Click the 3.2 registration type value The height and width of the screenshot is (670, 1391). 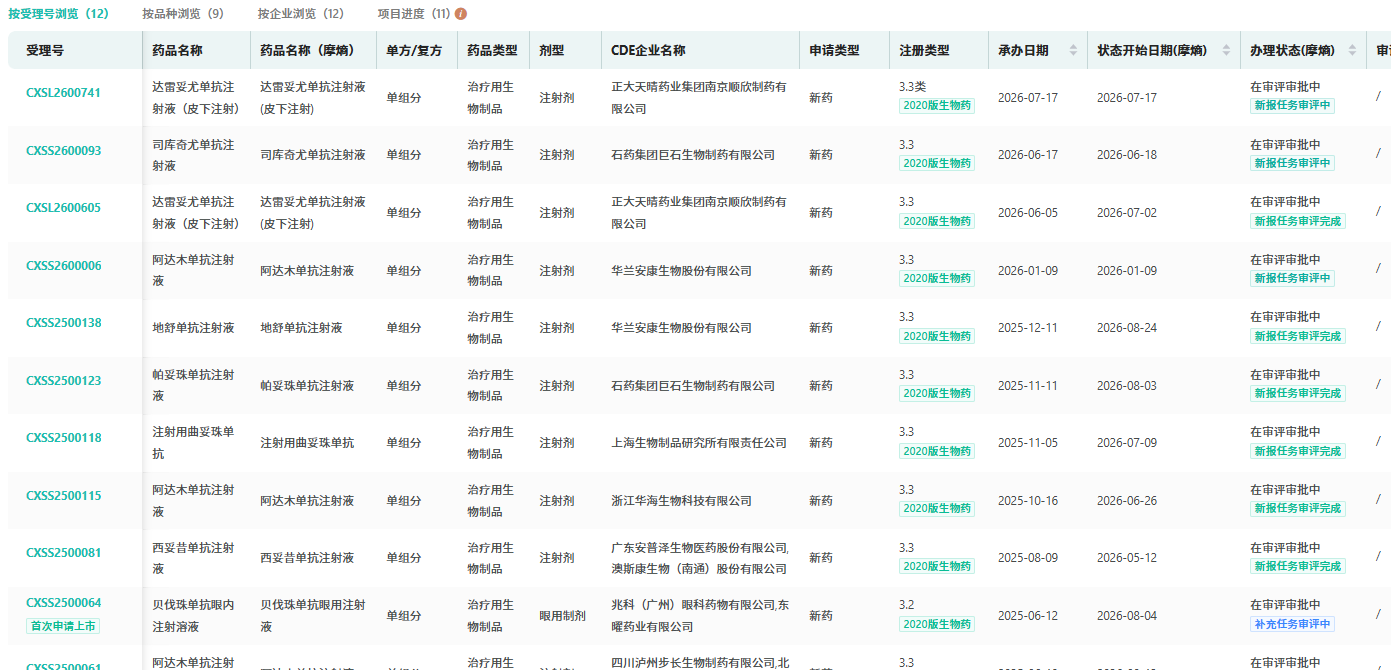tap(907, 605)
